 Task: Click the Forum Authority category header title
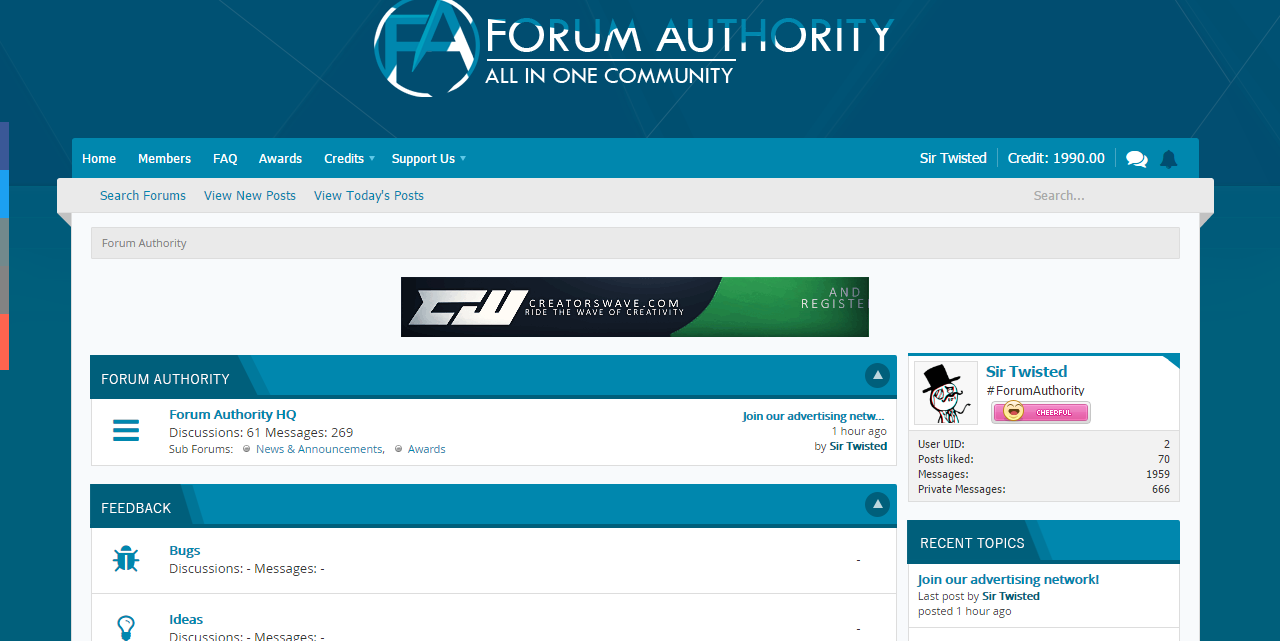coord(165,379)
